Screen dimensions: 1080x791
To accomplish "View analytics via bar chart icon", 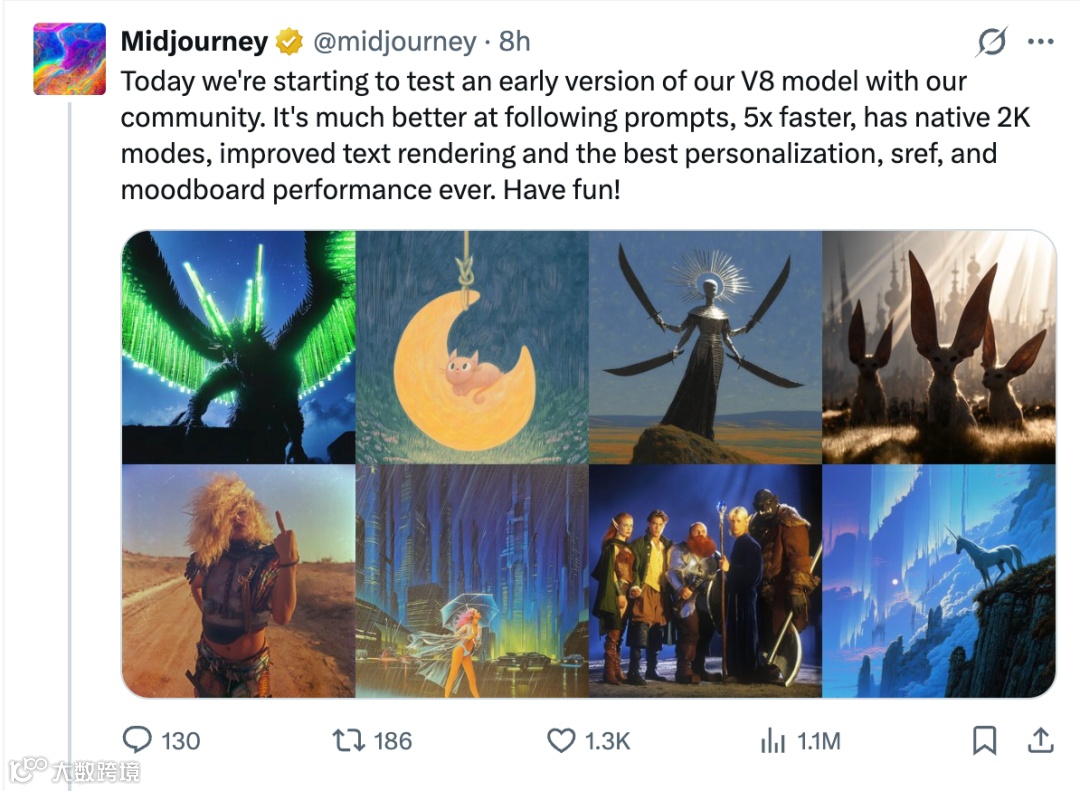I will click(x=773, y=741).
